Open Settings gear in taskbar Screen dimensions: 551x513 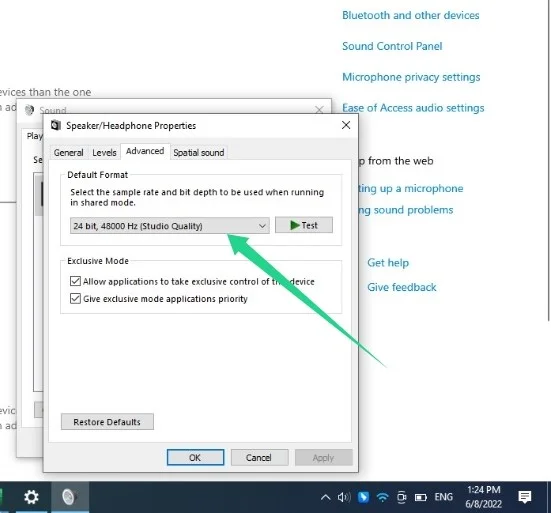tap(31, 497)
